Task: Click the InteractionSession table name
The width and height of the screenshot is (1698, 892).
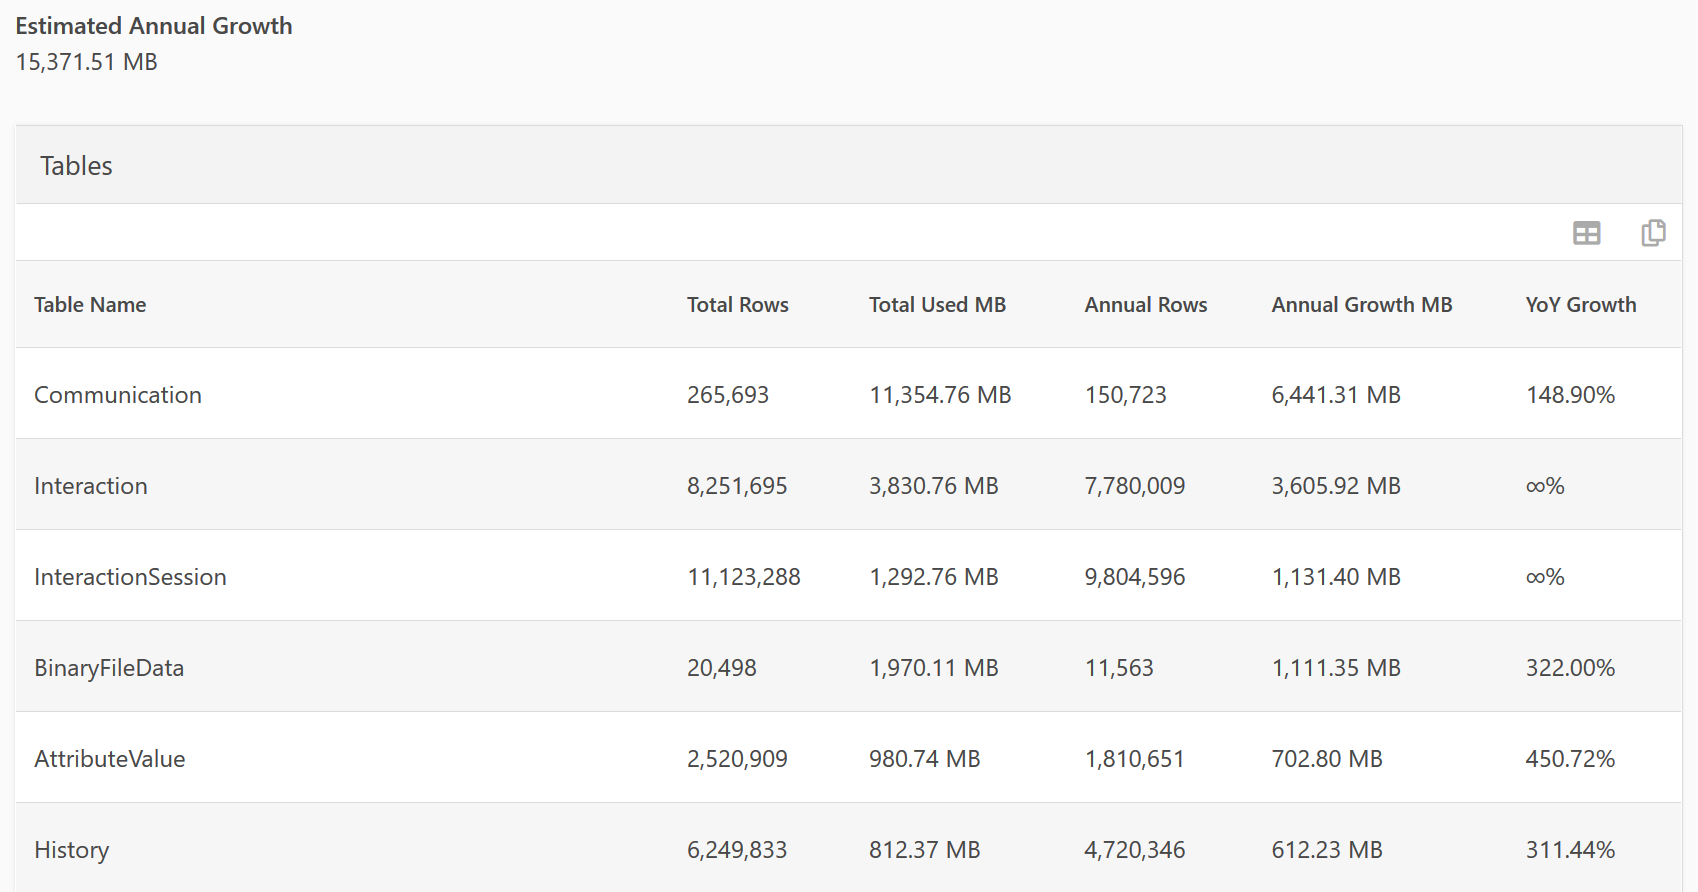Action: pyautogui.click(x=130, y=577)
